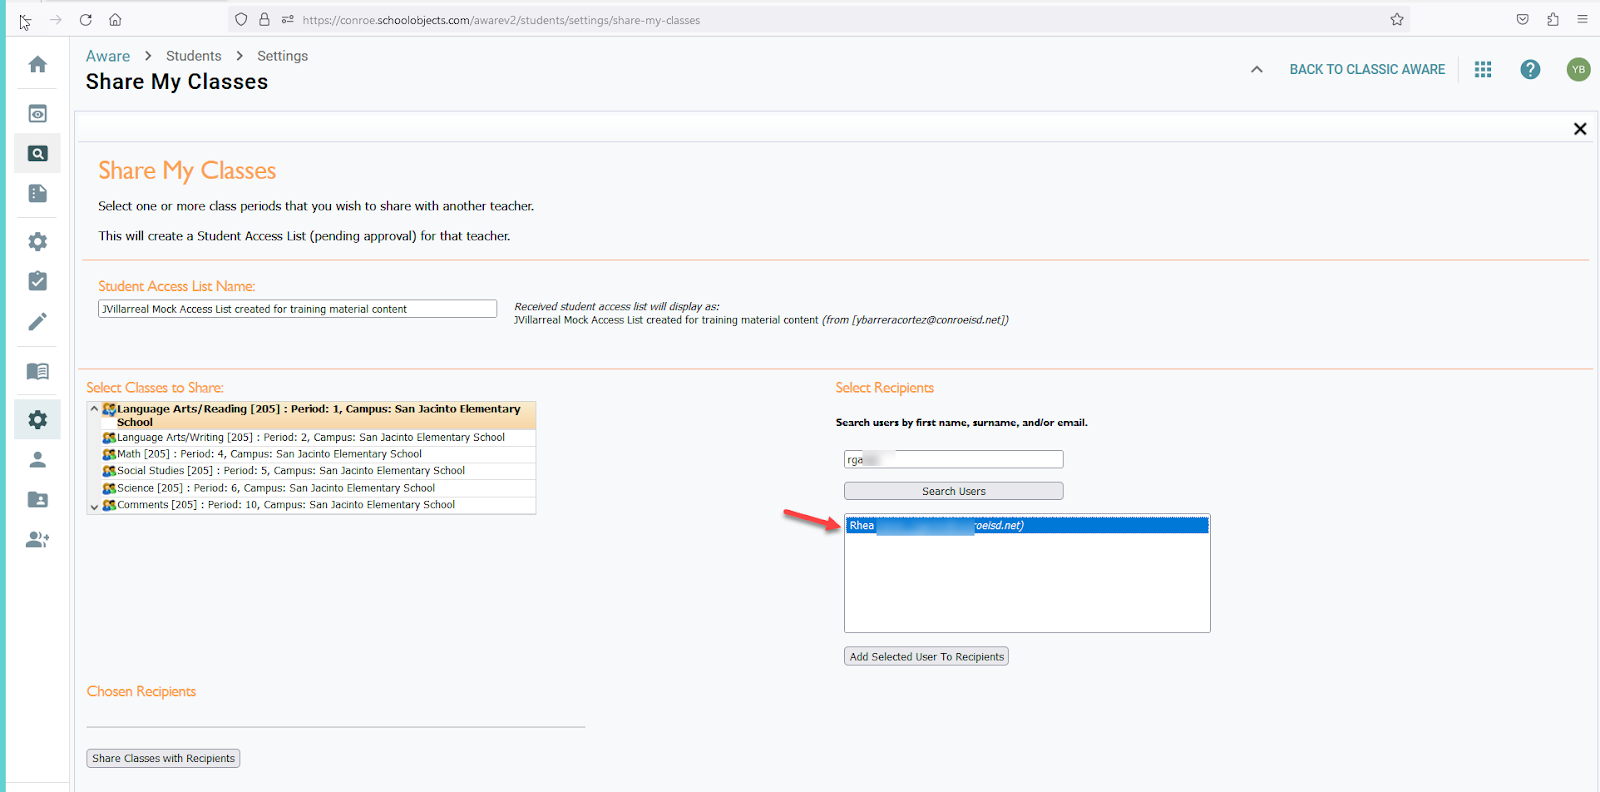Click the YB user avatar
The height and width of the screenshot is (792, 1600).
(1578, 69)
